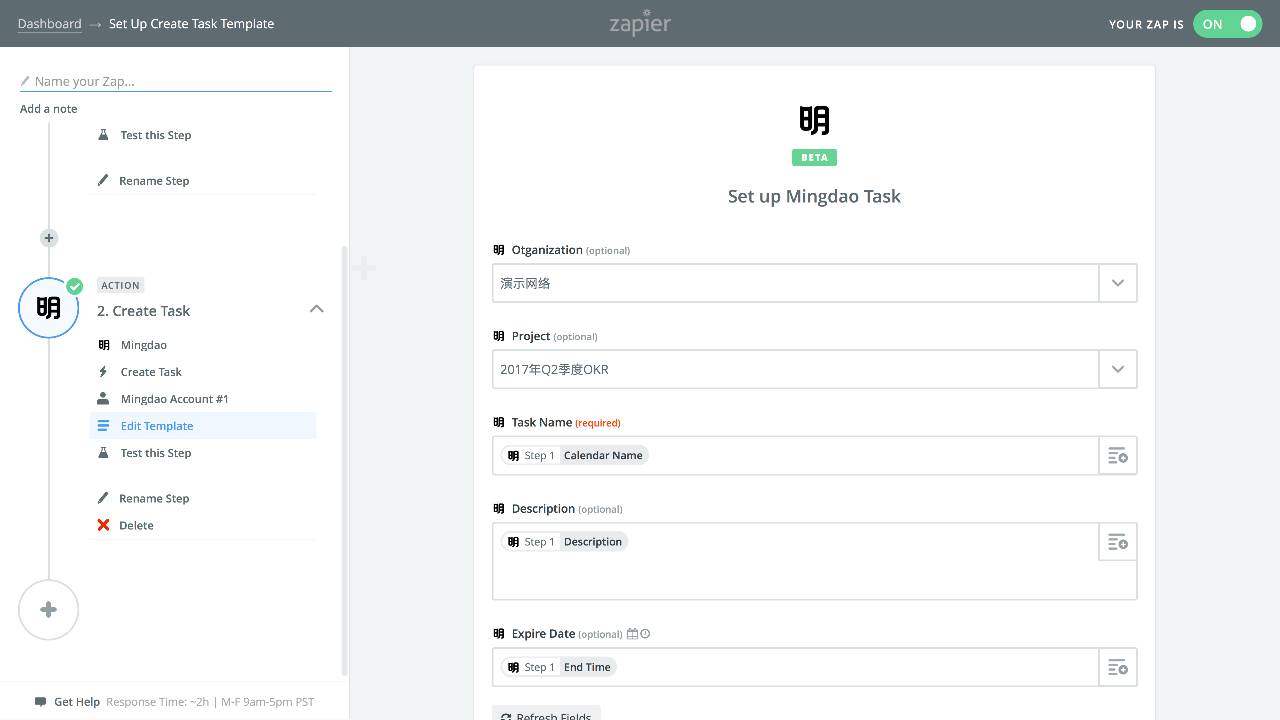Add a step with the small plus between steps

(49, 238)
